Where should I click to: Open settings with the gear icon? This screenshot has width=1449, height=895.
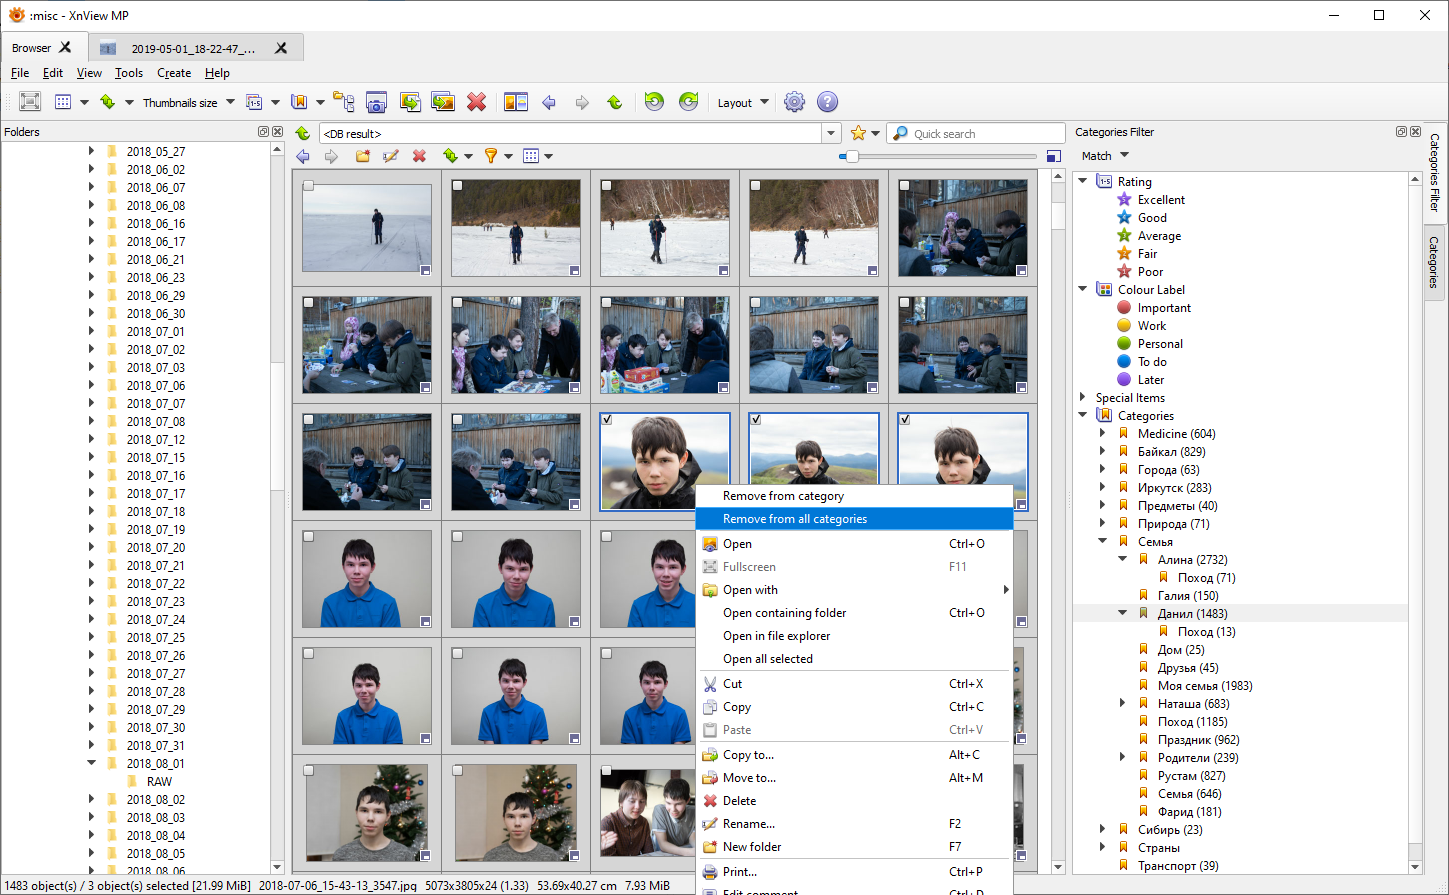click(794, 102)
